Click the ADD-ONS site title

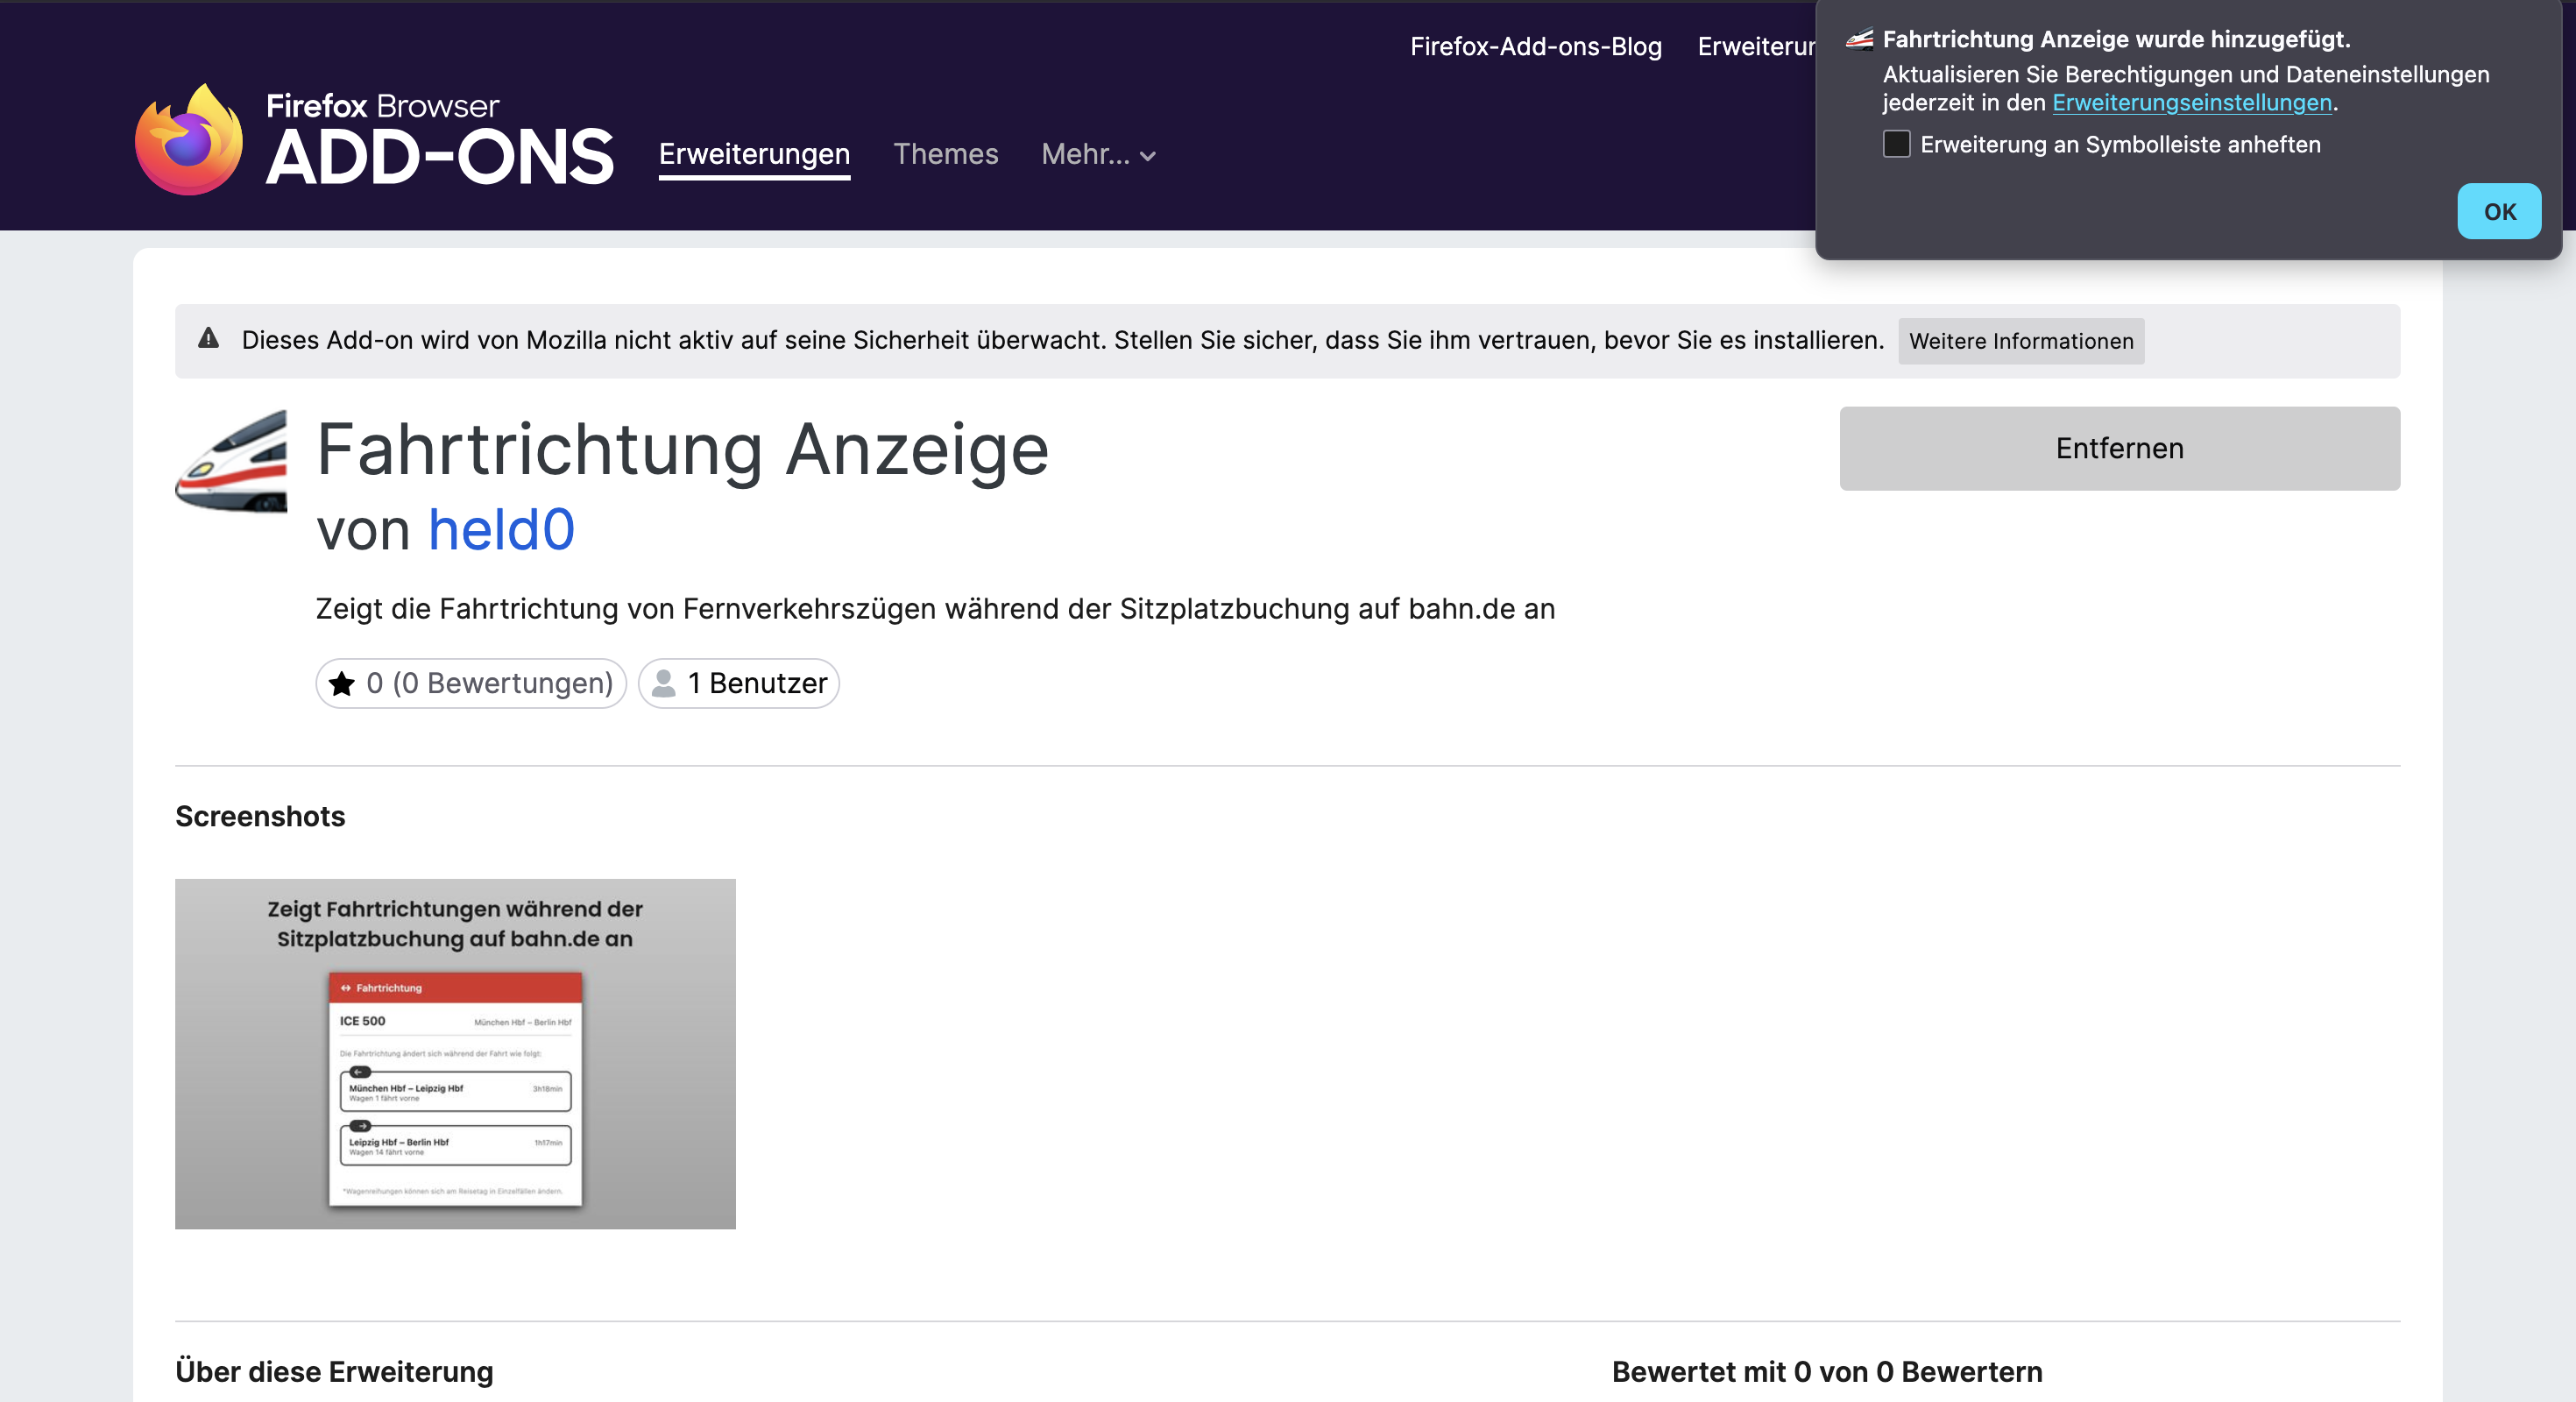(440, 157)
